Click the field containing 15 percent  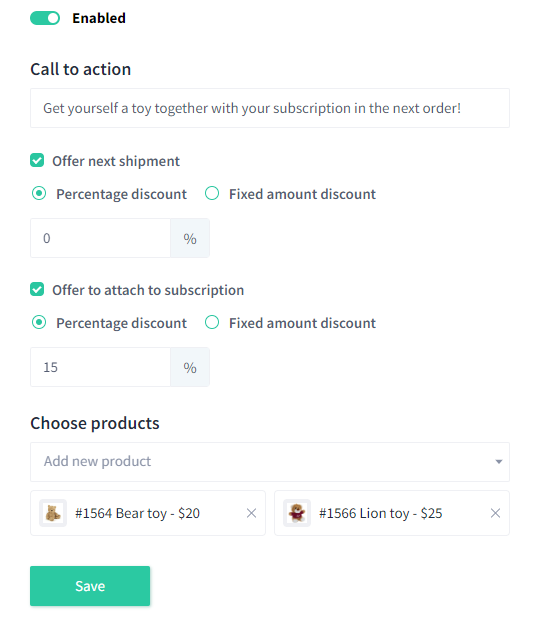100,367
